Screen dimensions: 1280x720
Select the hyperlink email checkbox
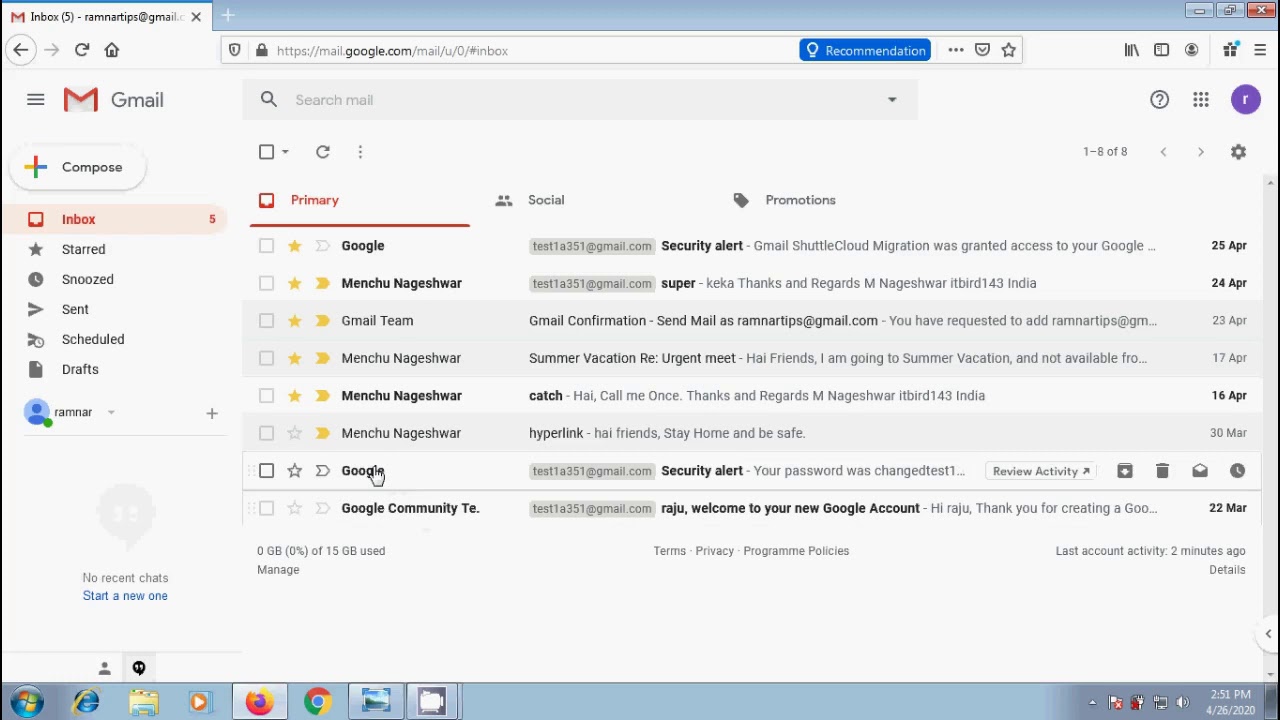click(x=266, y=433)
